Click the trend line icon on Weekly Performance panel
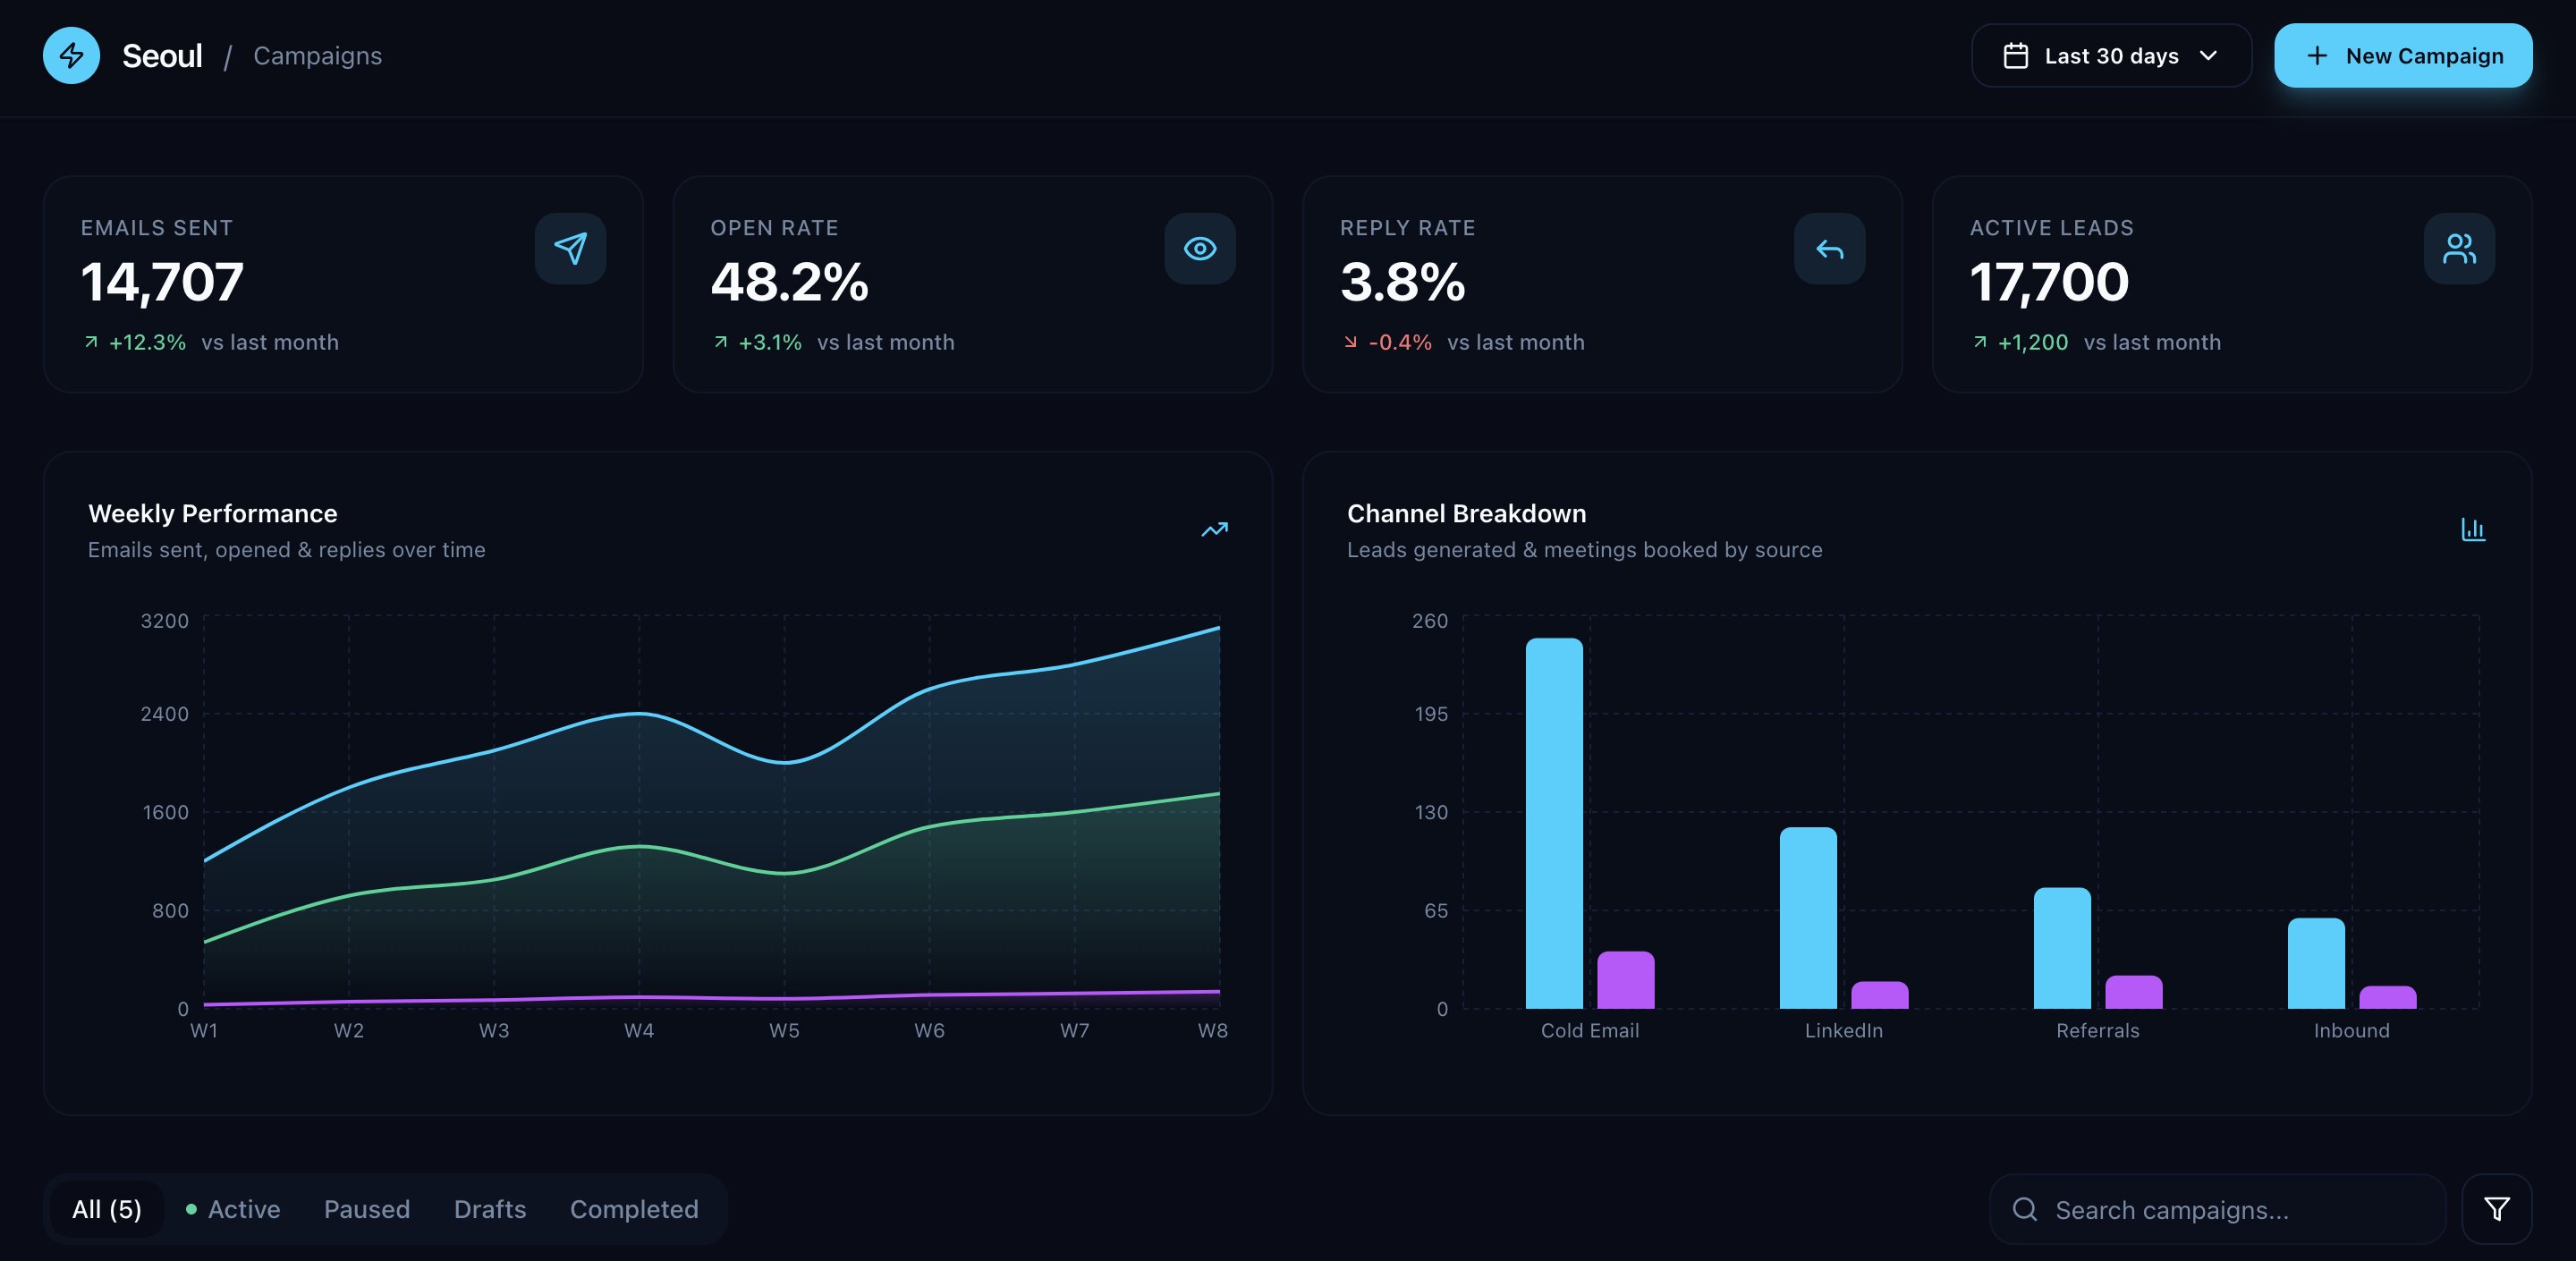2576x1261 pixels. tap(1213, 530)
